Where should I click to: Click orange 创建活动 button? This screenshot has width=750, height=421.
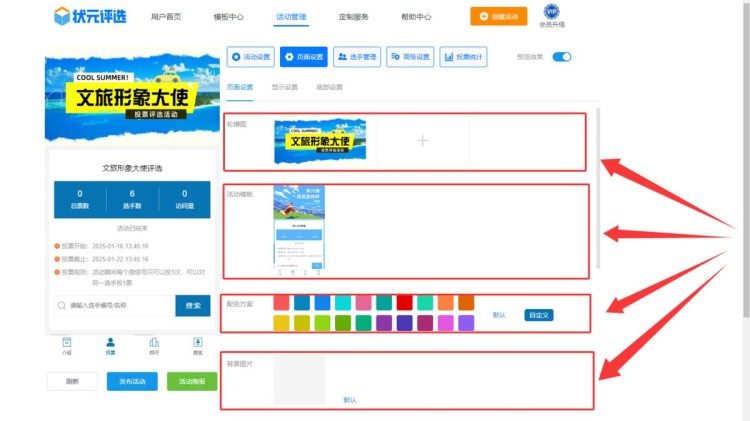[x=498, y=17]
